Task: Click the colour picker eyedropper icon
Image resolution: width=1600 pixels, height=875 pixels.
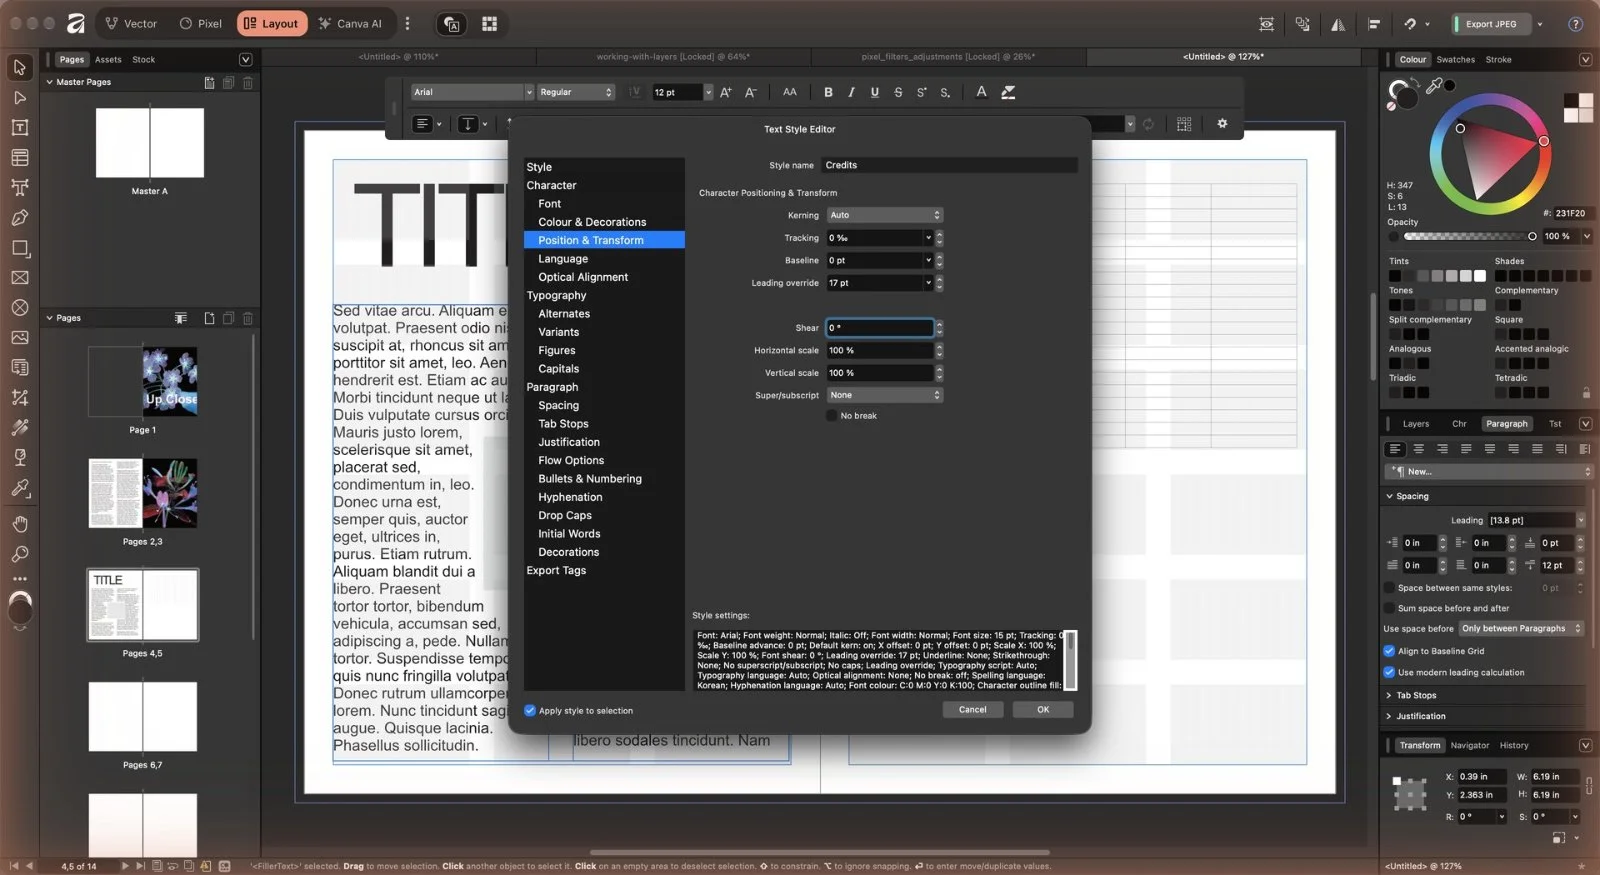Action: point(1434,87)
